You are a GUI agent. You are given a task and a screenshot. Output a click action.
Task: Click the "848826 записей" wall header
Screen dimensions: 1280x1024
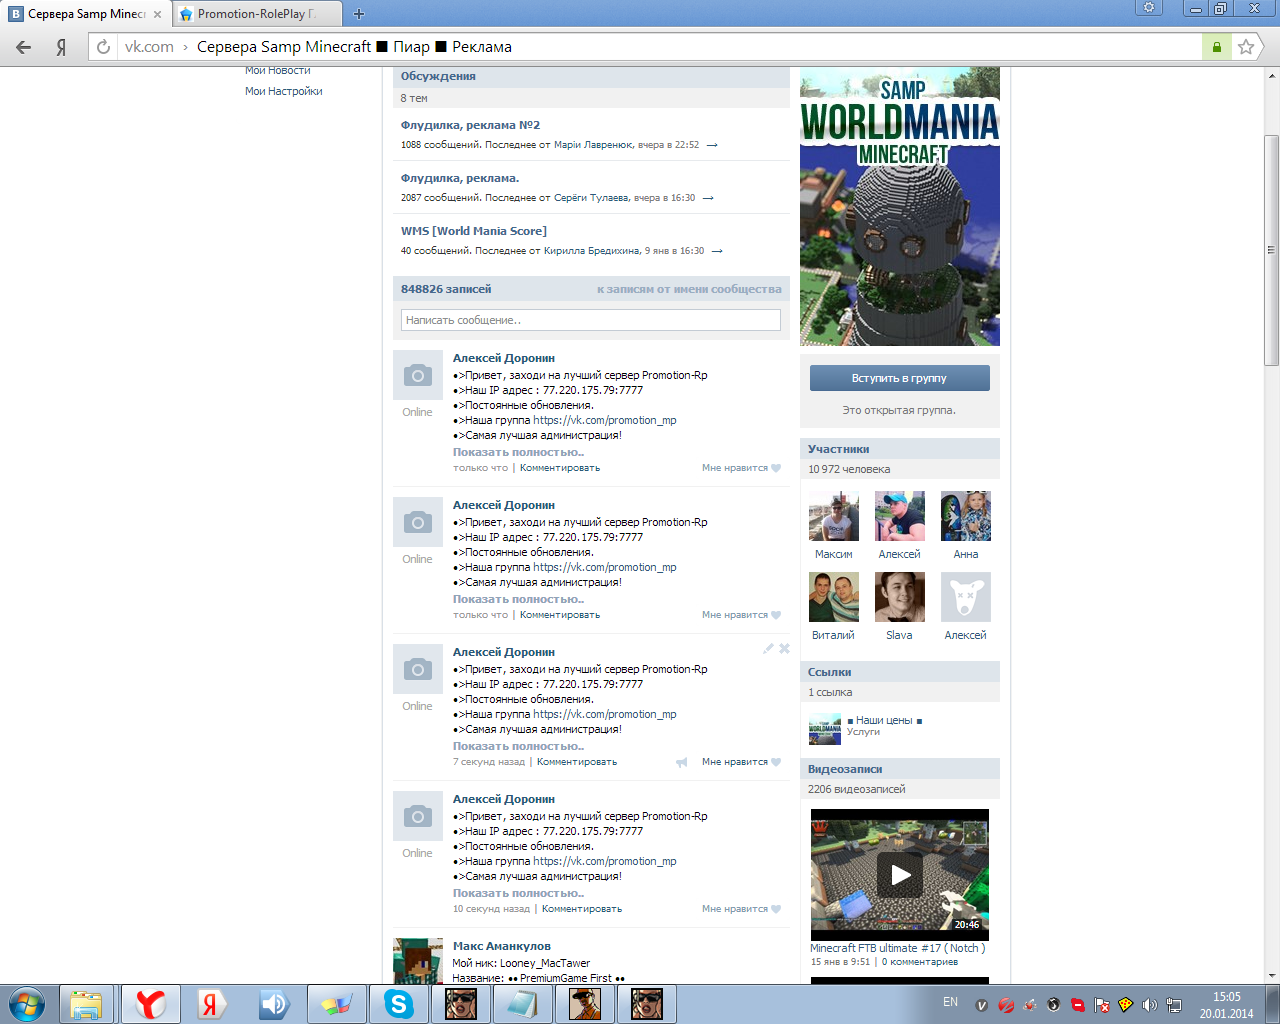[x=446, y=289]
